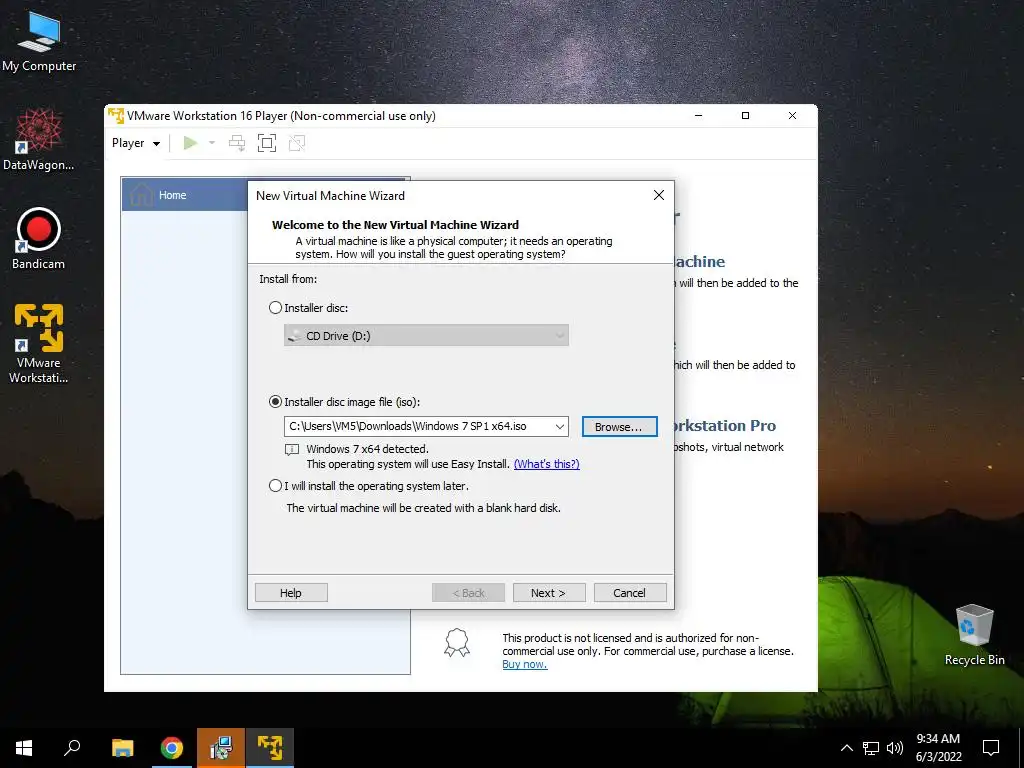Viewport: 1024px width, 768px height.
Task: Open the Windows Start menu
Action: tap(24, 748)
